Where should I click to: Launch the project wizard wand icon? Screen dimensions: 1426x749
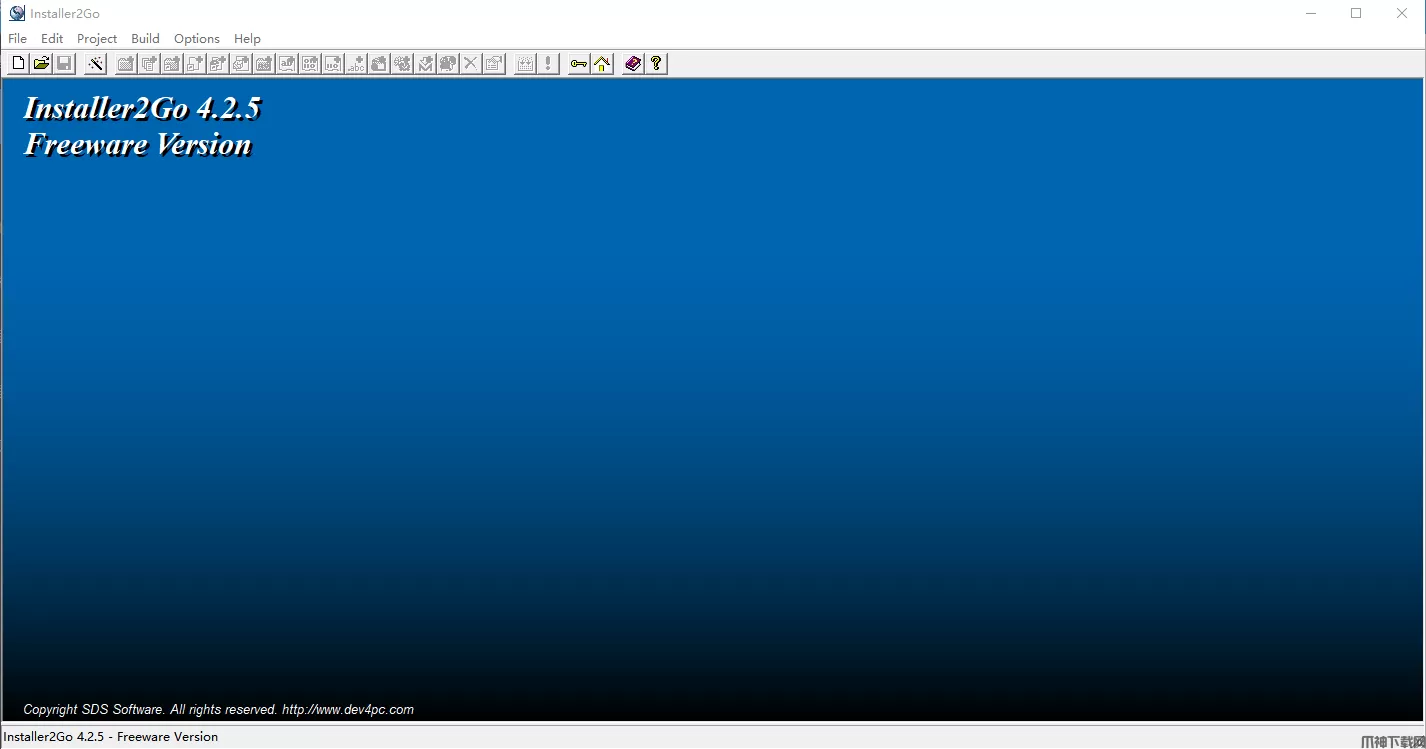pos(95,64)
